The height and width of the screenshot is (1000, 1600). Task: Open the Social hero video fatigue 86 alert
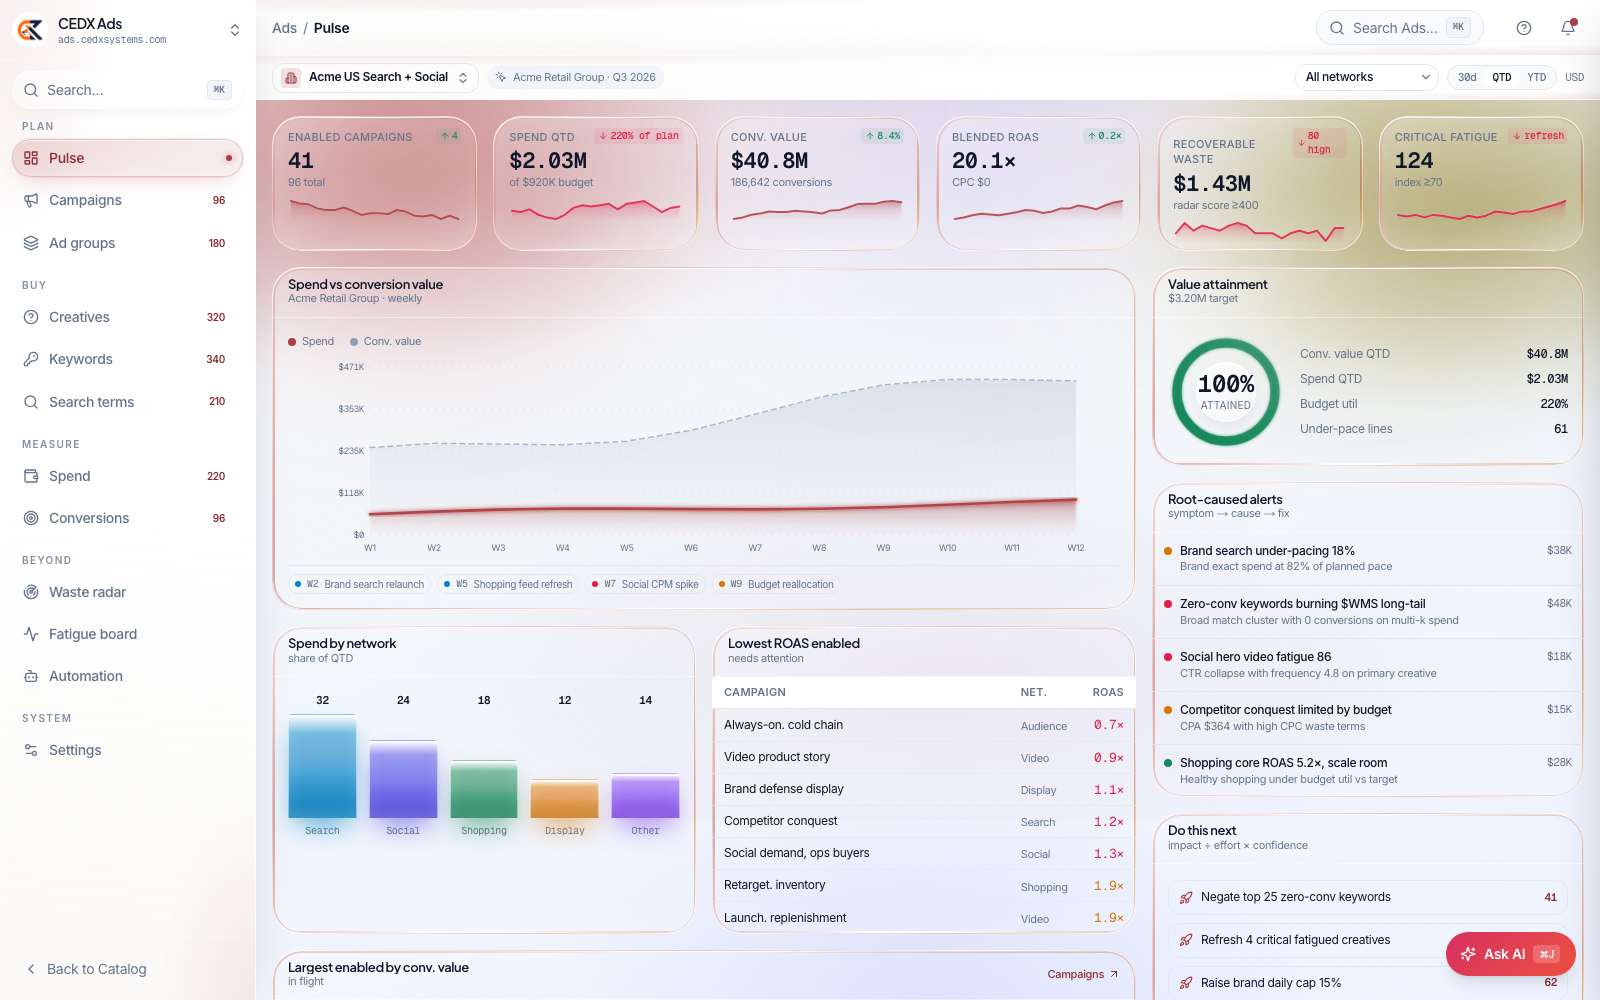1368,665
